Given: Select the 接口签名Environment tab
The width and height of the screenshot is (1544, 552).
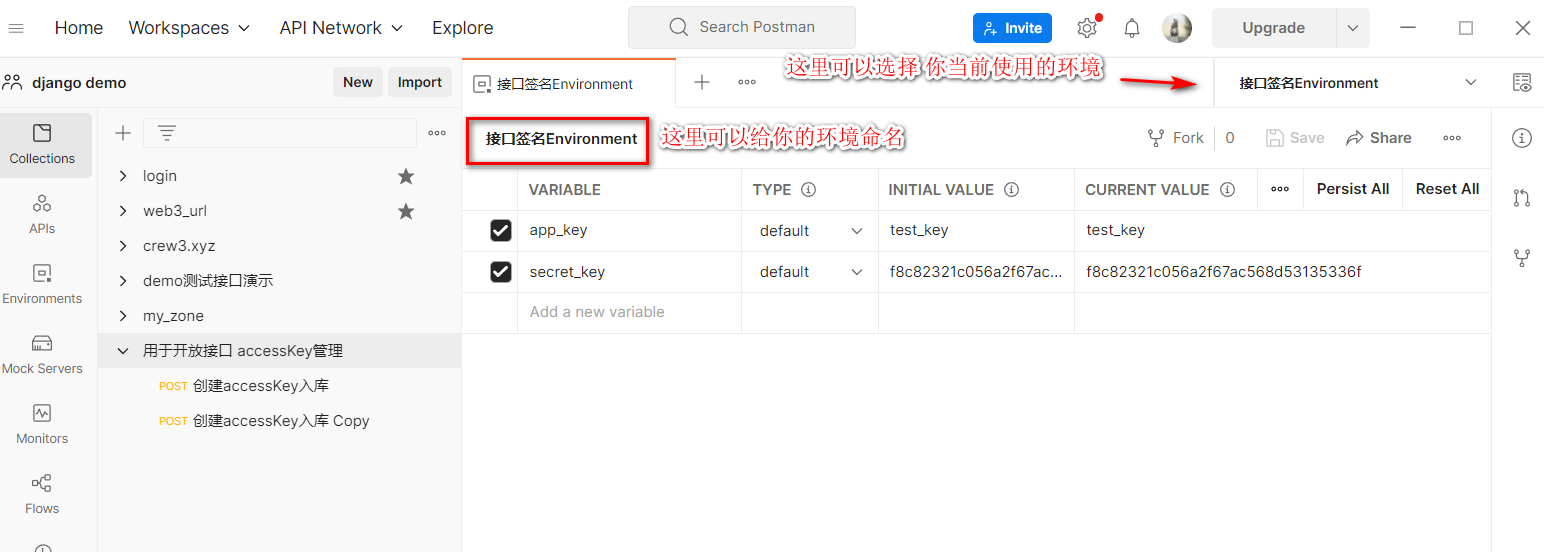Looking at the screenshot, I should click(568, 84).
